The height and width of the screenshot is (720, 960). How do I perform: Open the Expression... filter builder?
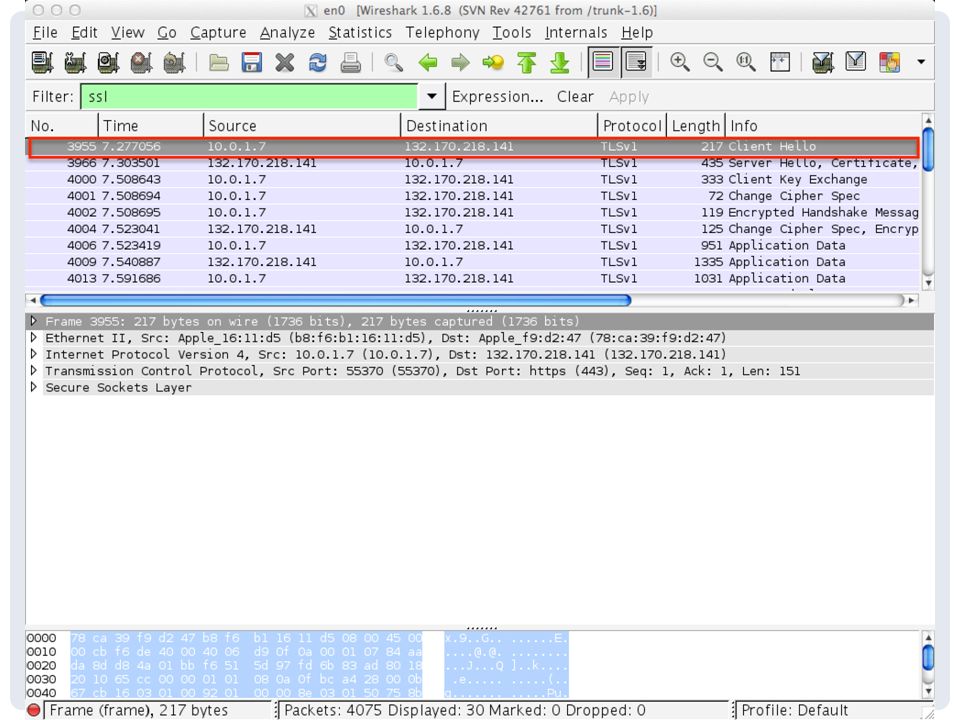497,97
